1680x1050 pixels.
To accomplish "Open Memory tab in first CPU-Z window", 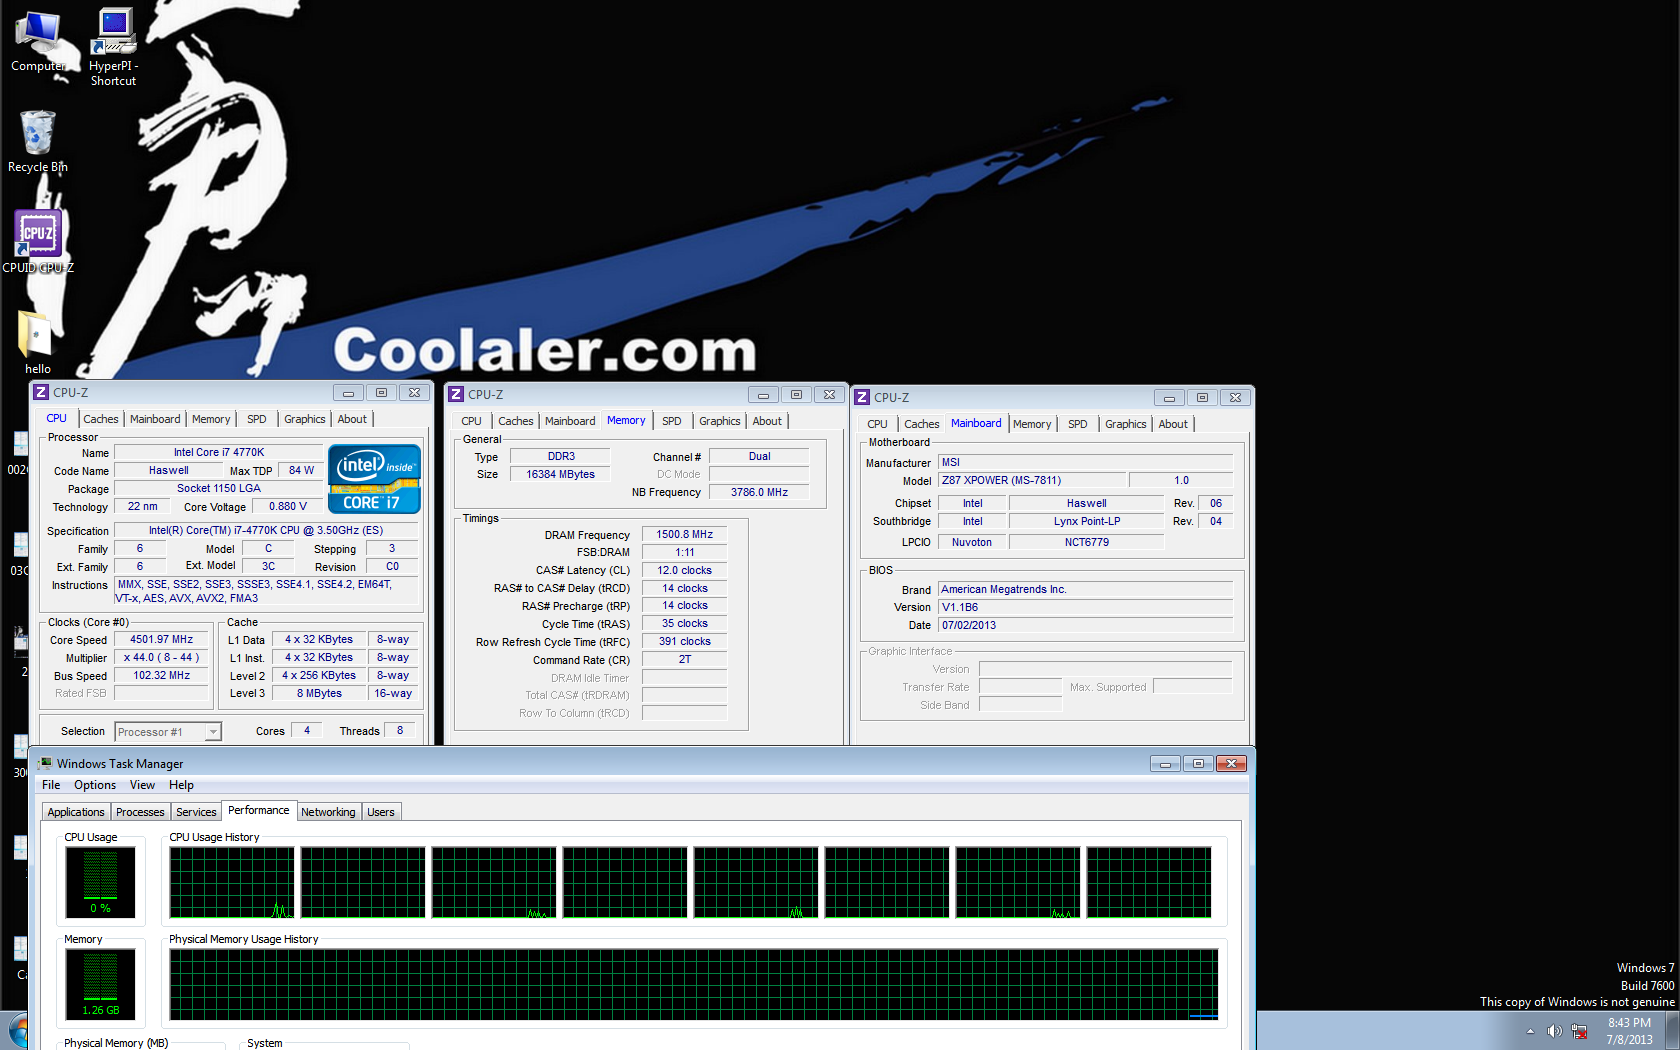I will [211, 419].
